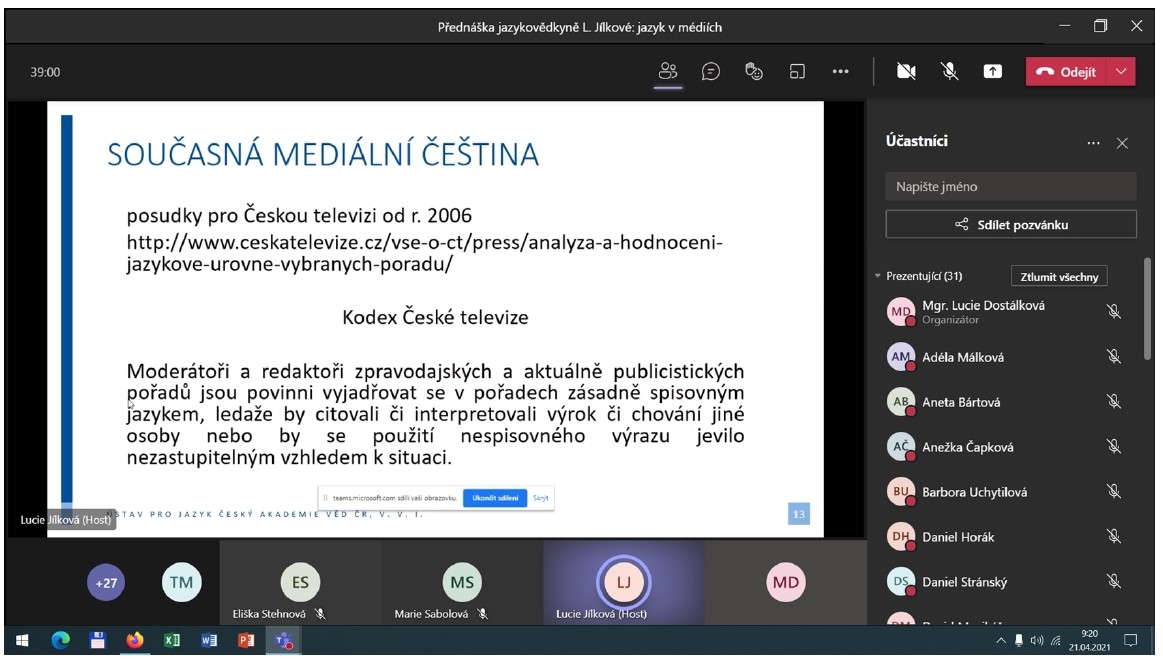Leave the meeting with Odejít

1066,71
